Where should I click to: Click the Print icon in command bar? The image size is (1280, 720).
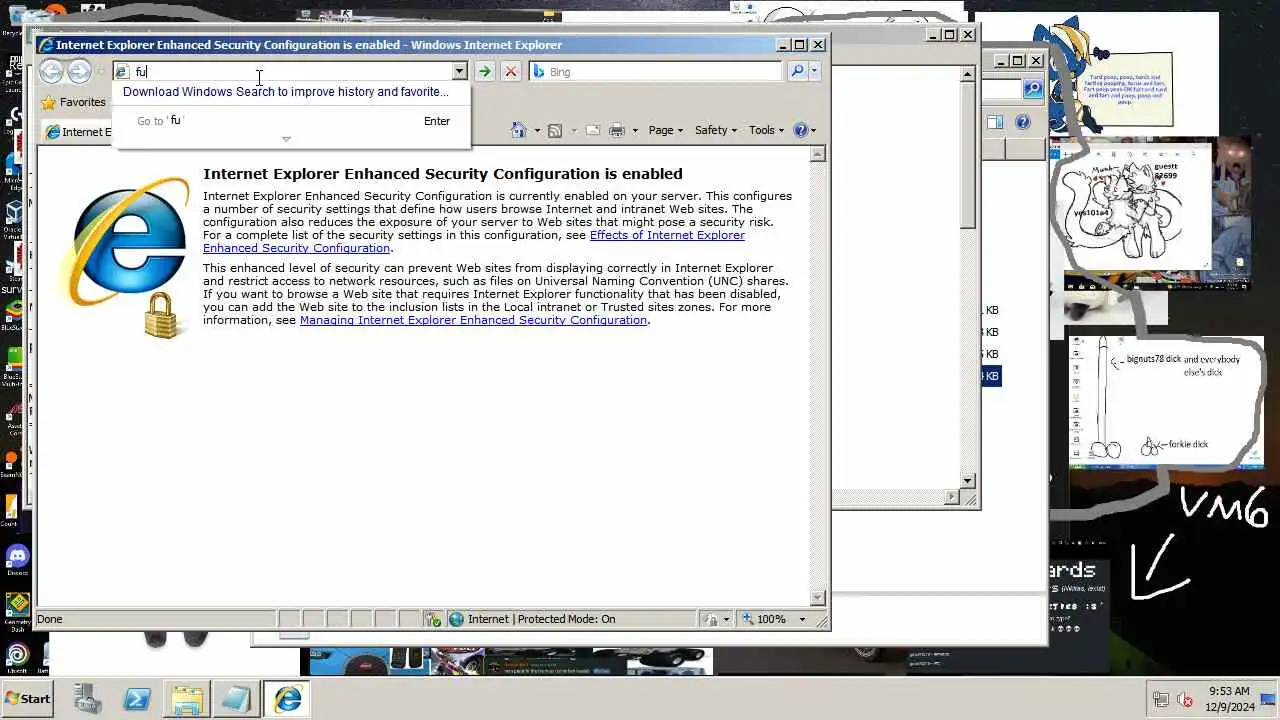click(x=616, y=130)
